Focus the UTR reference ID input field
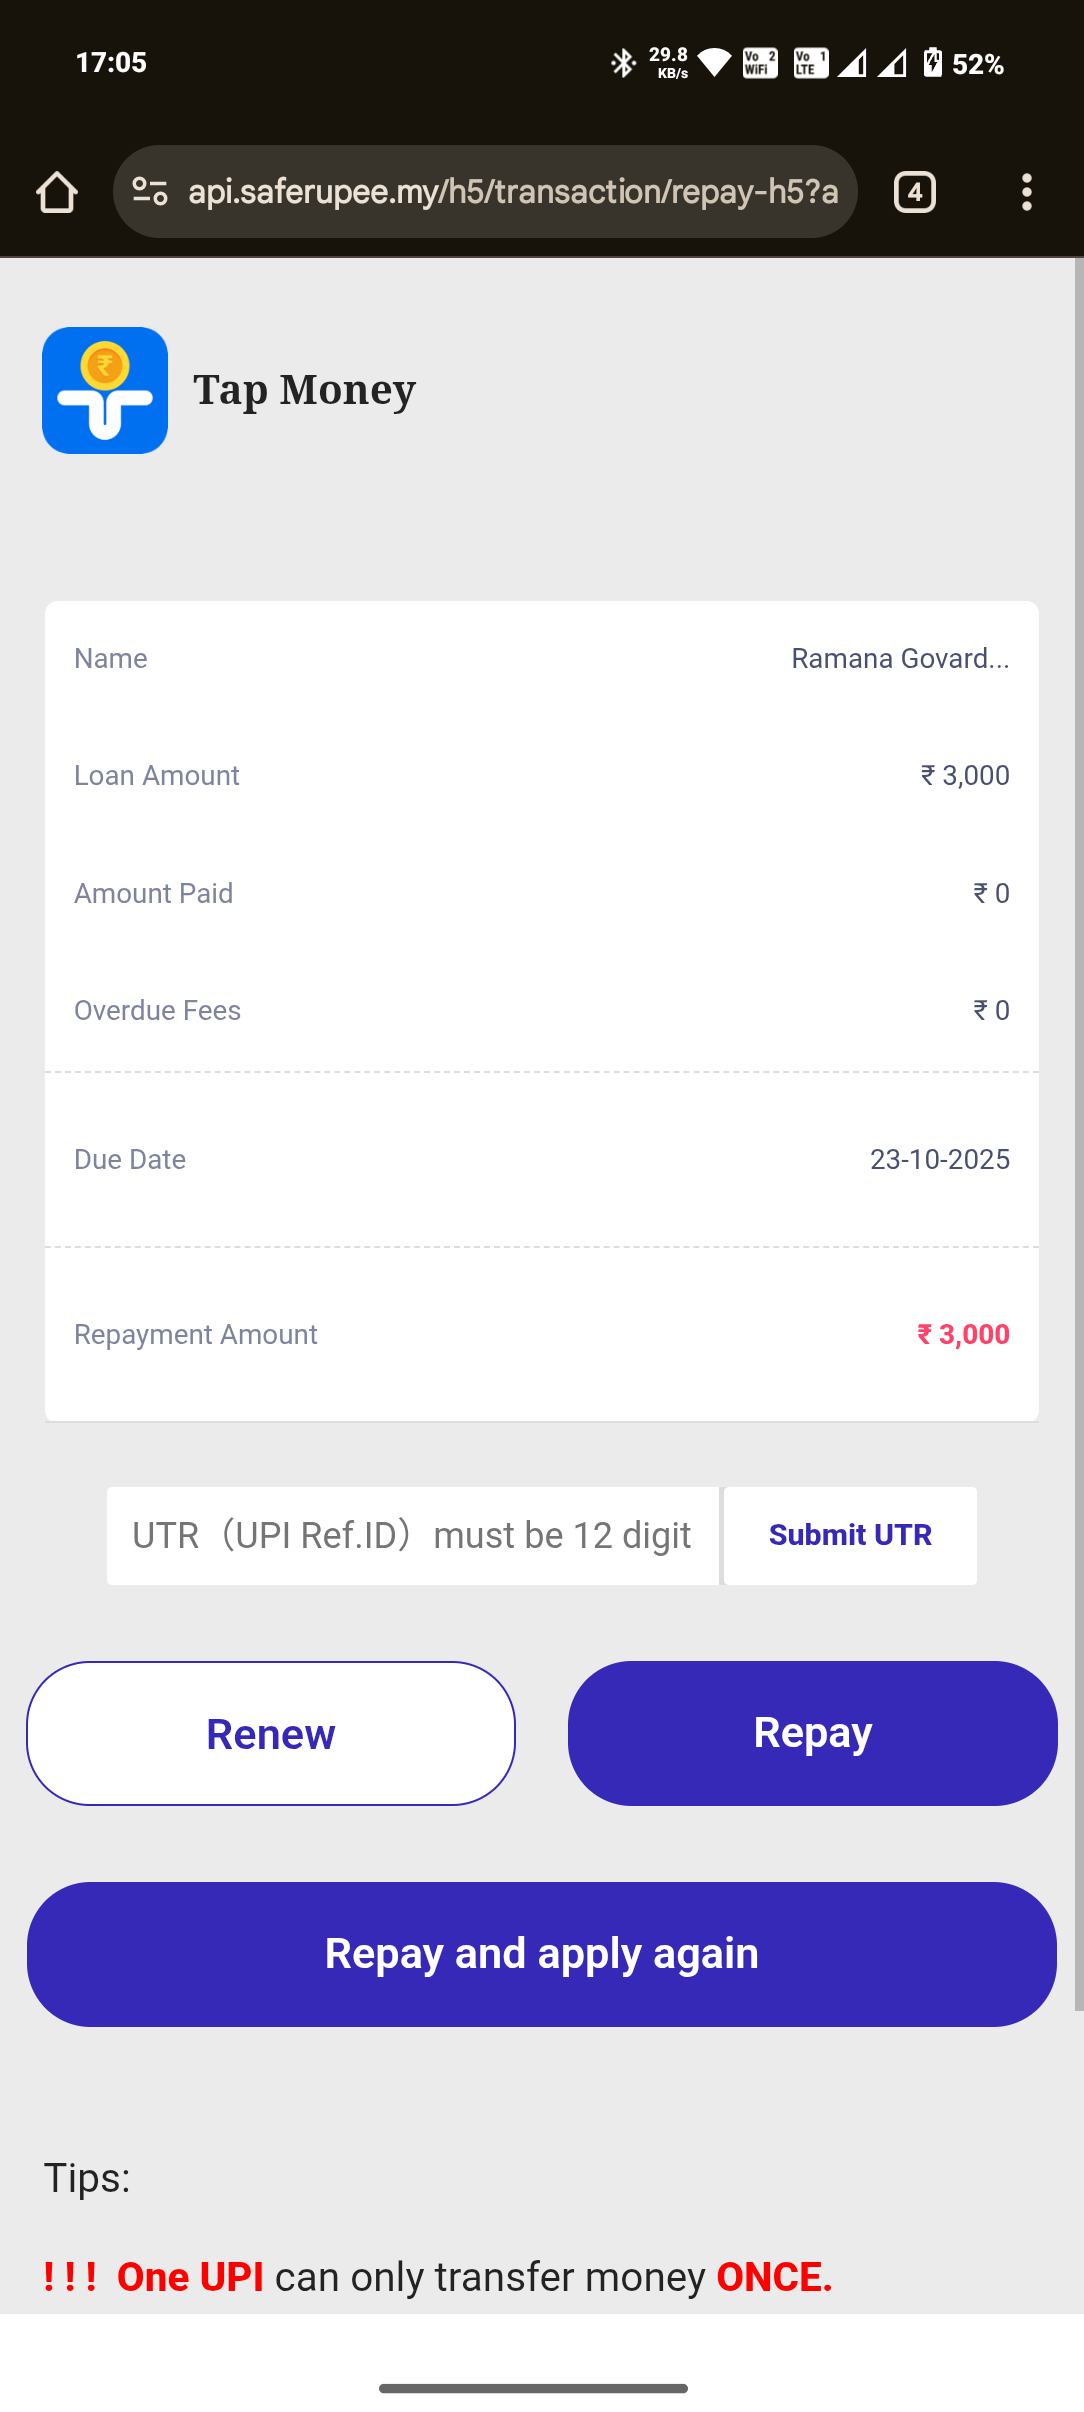1084x2412 pixels. (412, 1535)
